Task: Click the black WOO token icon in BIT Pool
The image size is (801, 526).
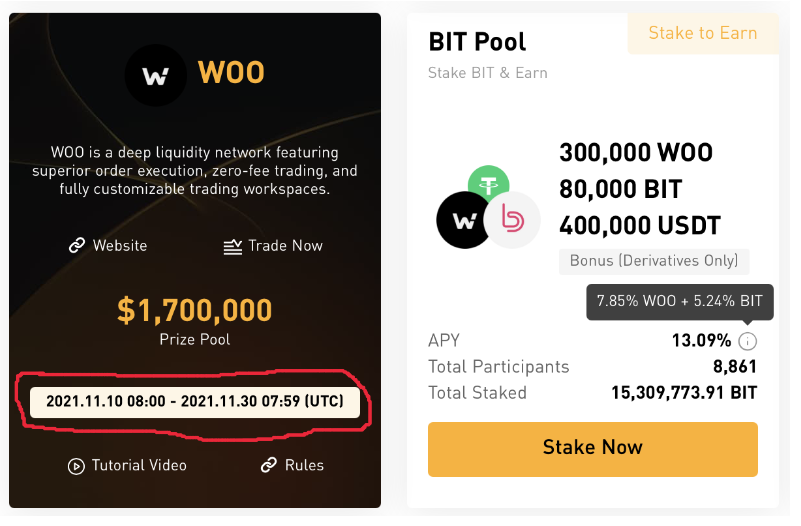Action: pyautogui.click(x=465, y=220)
